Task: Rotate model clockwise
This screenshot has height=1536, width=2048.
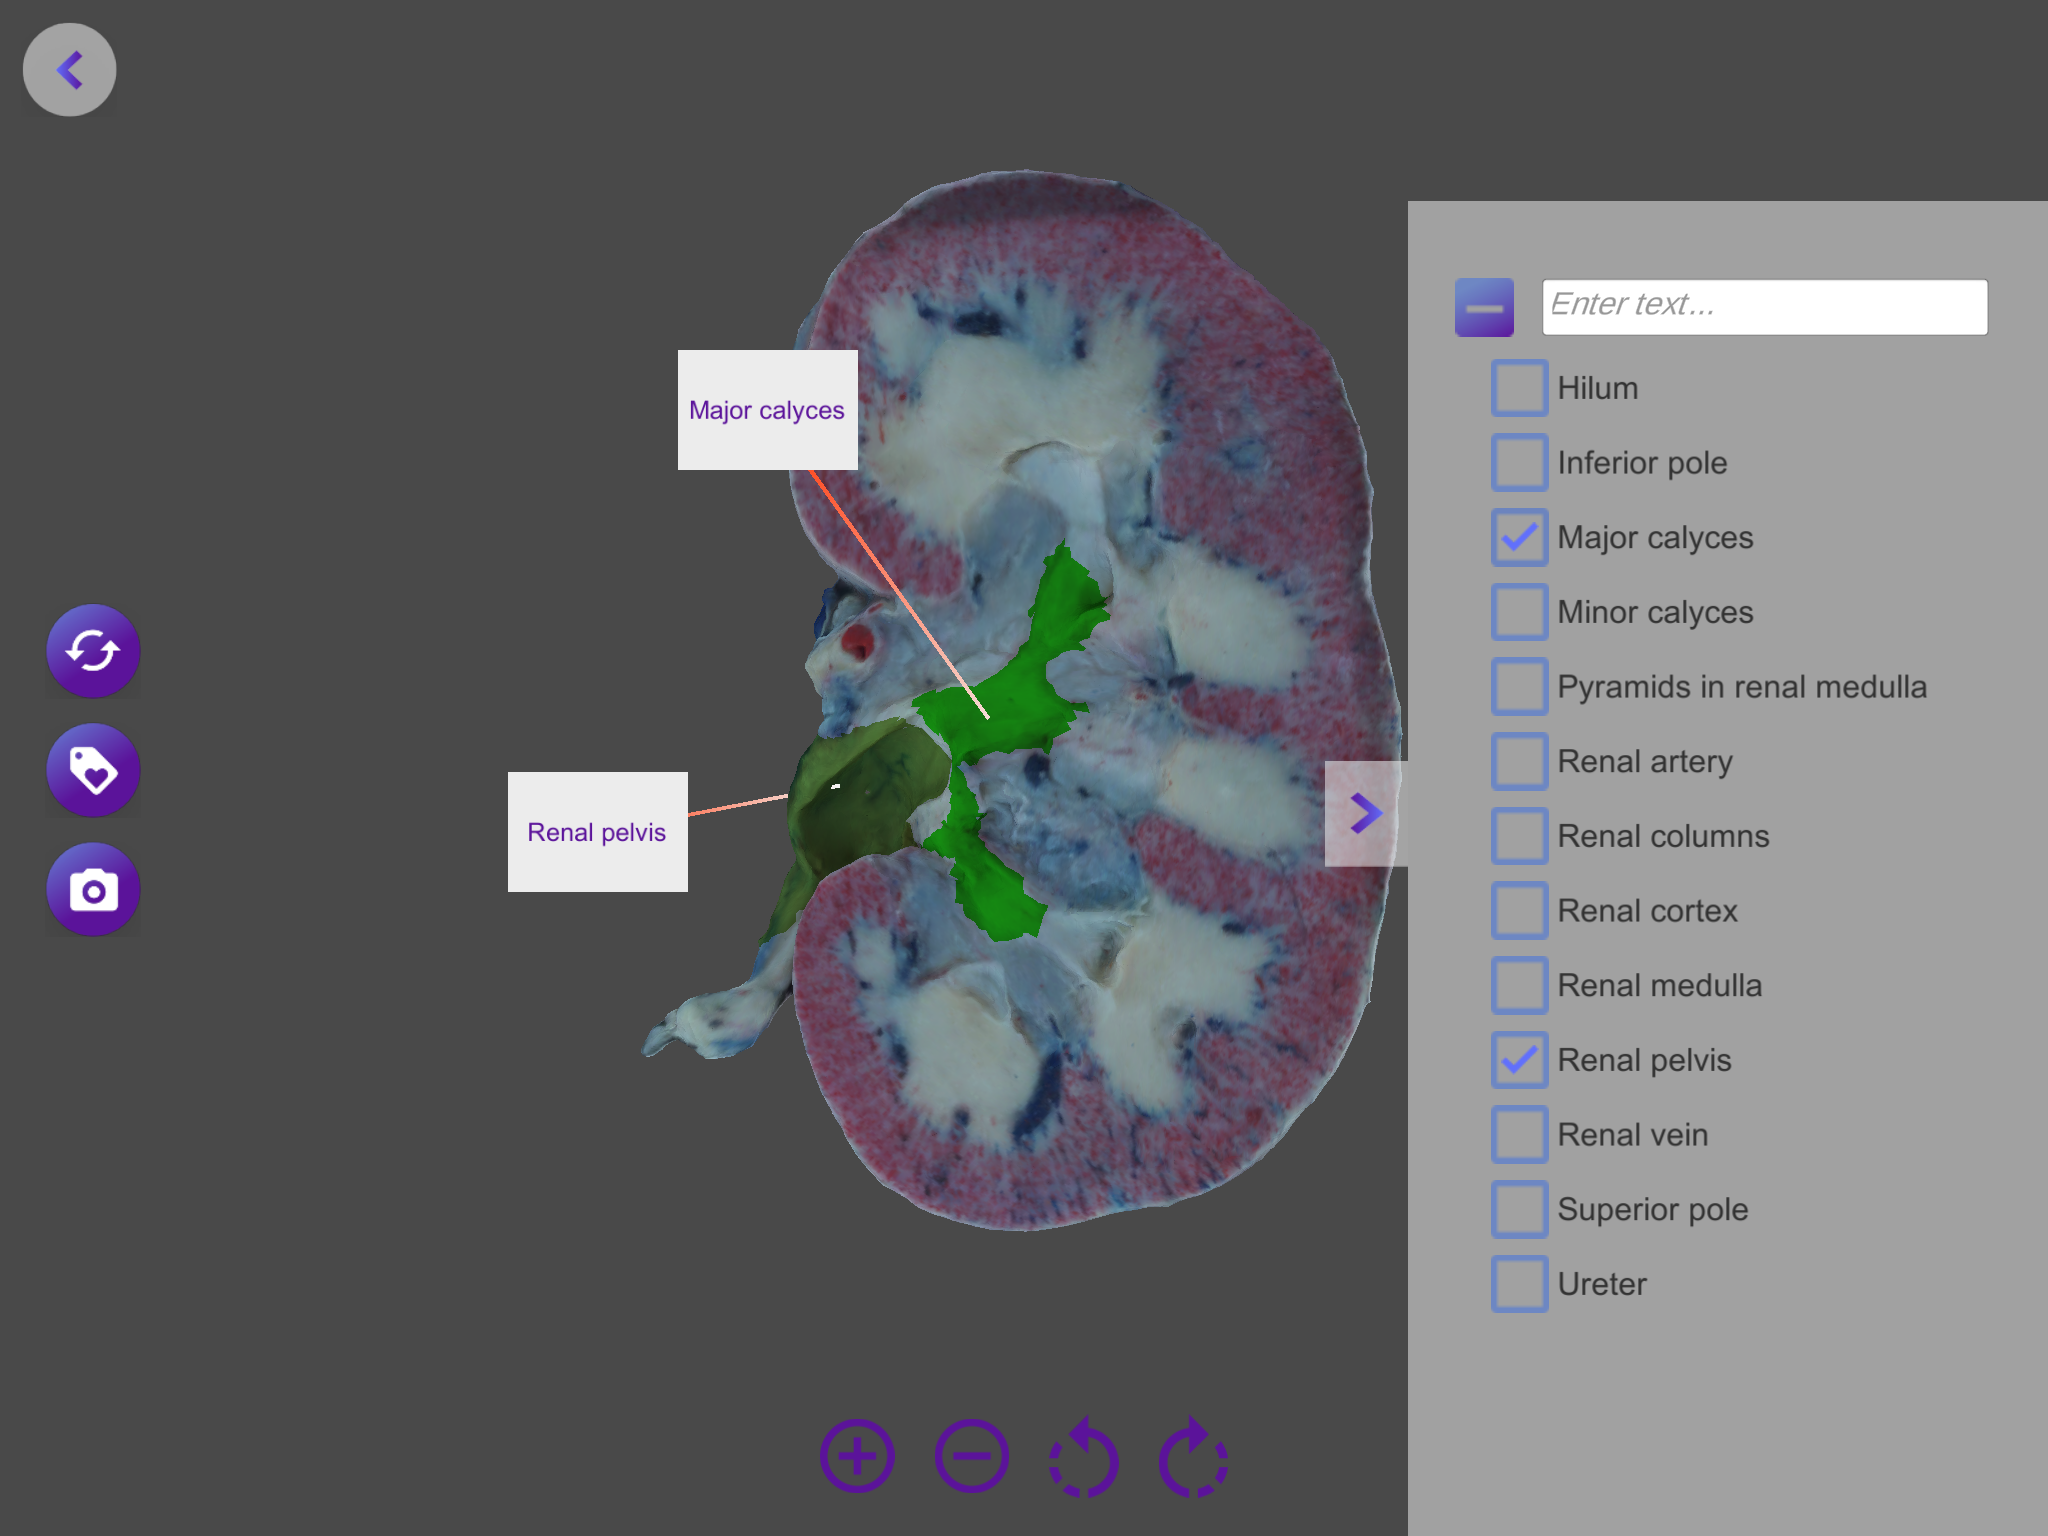Action: click(1193, 1457)
